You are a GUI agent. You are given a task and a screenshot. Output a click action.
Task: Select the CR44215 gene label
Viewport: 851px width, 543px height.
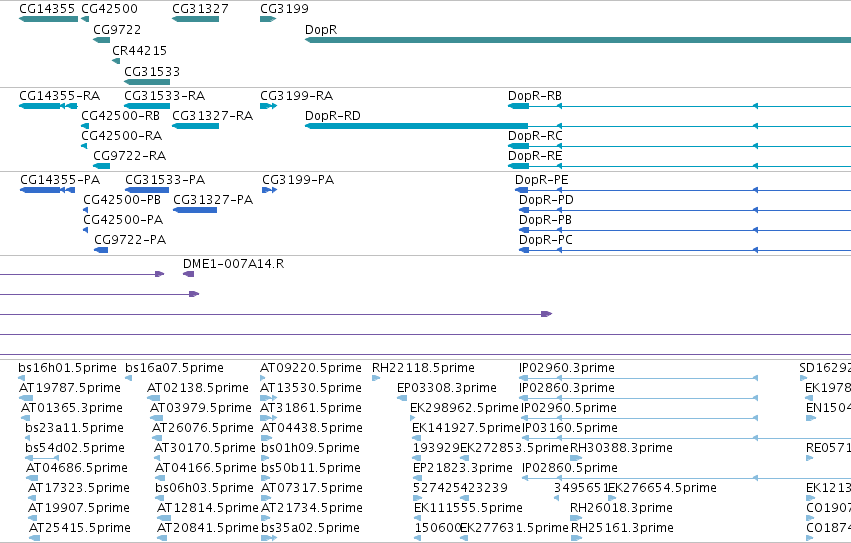(x=139, y=50)
